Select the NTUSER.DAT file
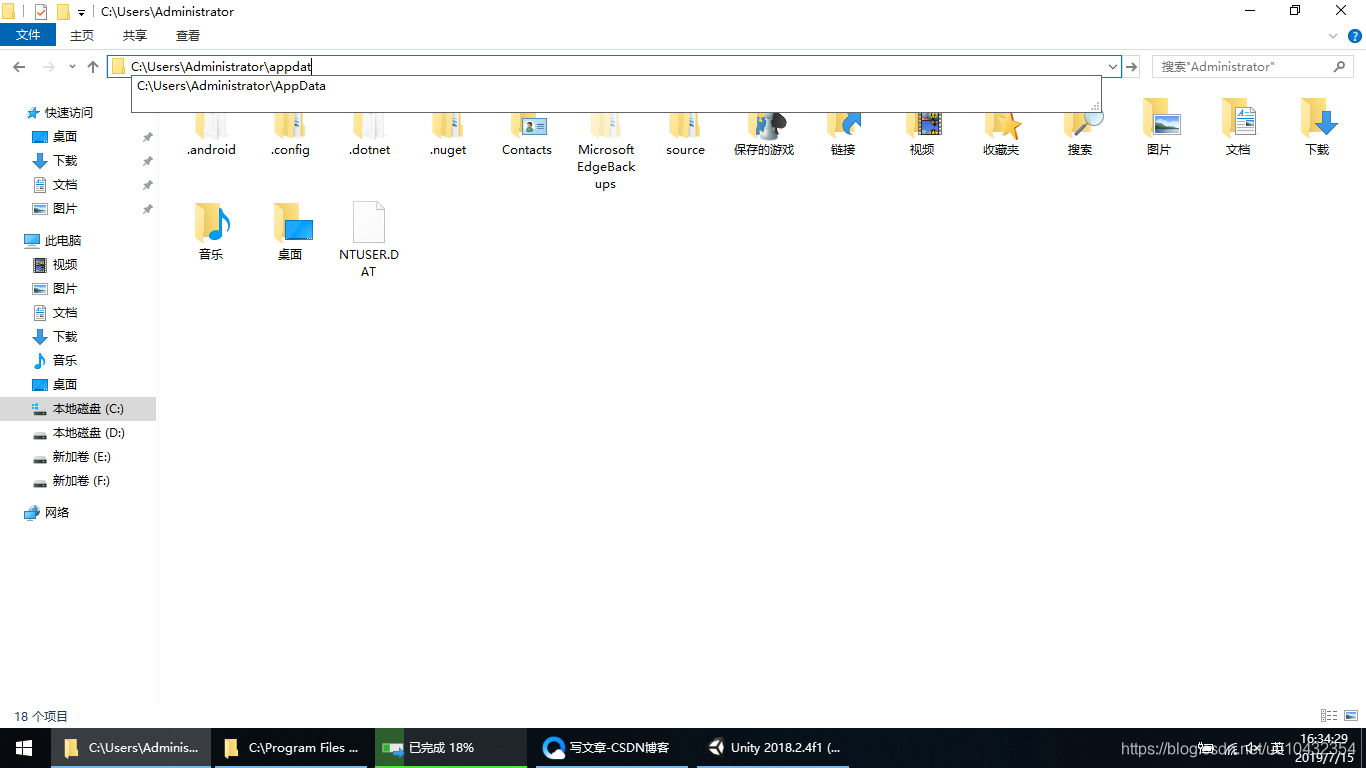This screenshot has width=1366, height=768. coord(369,240)
